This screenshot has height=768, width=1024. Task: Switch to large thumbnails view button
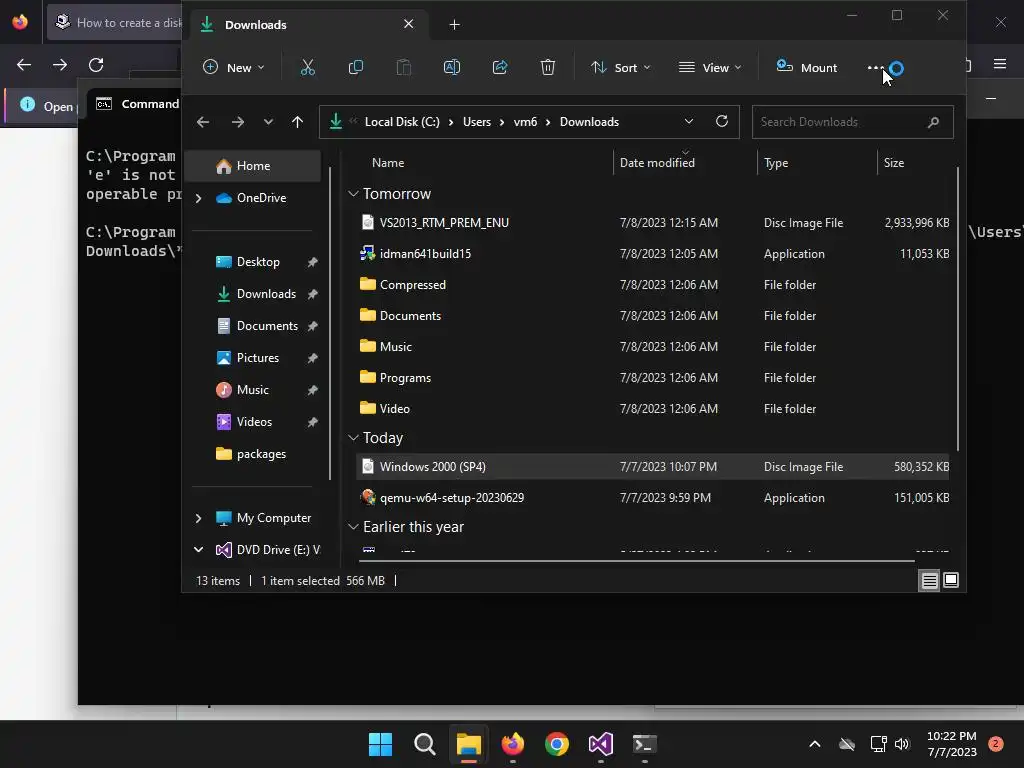pyautogui.click(x=951, y=580)
